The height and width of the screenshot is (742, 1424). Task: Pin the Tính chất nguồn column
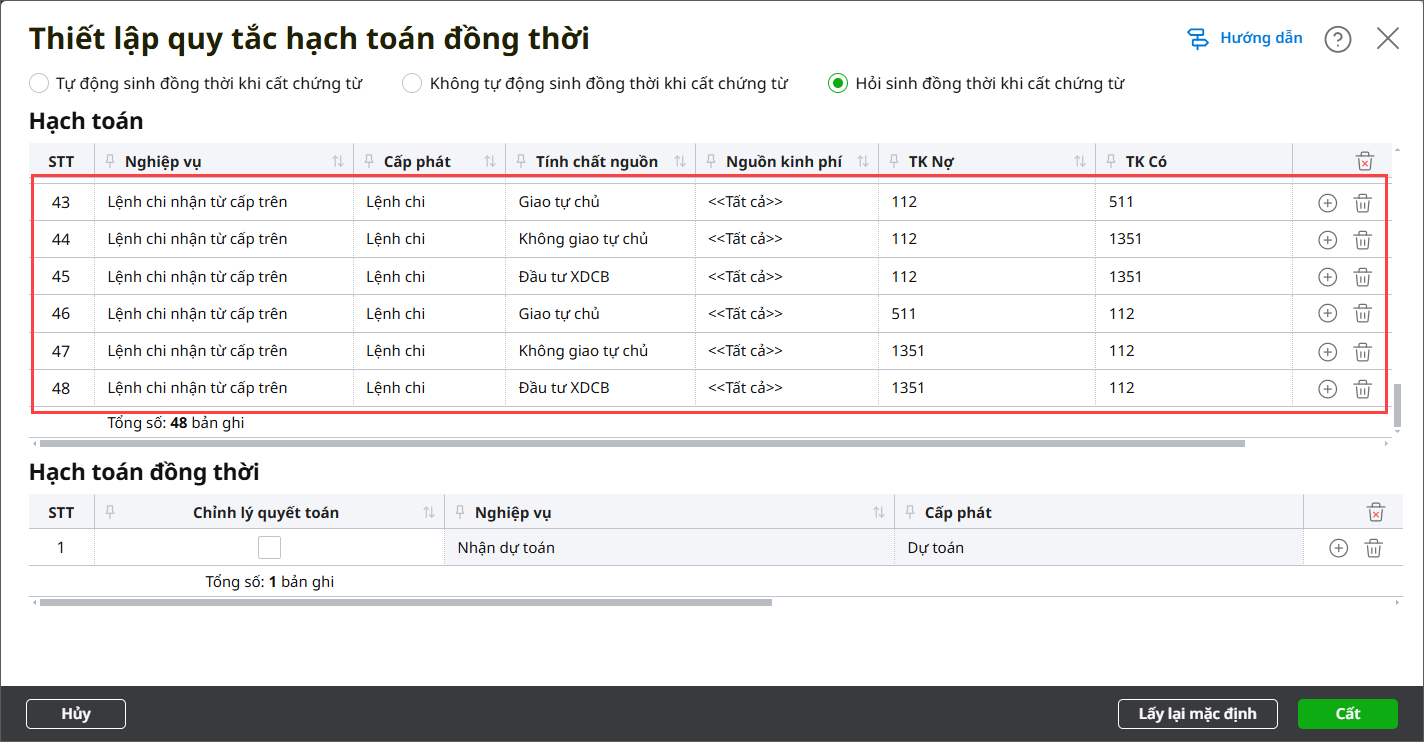pyautogui.click(x=521, y=161)
